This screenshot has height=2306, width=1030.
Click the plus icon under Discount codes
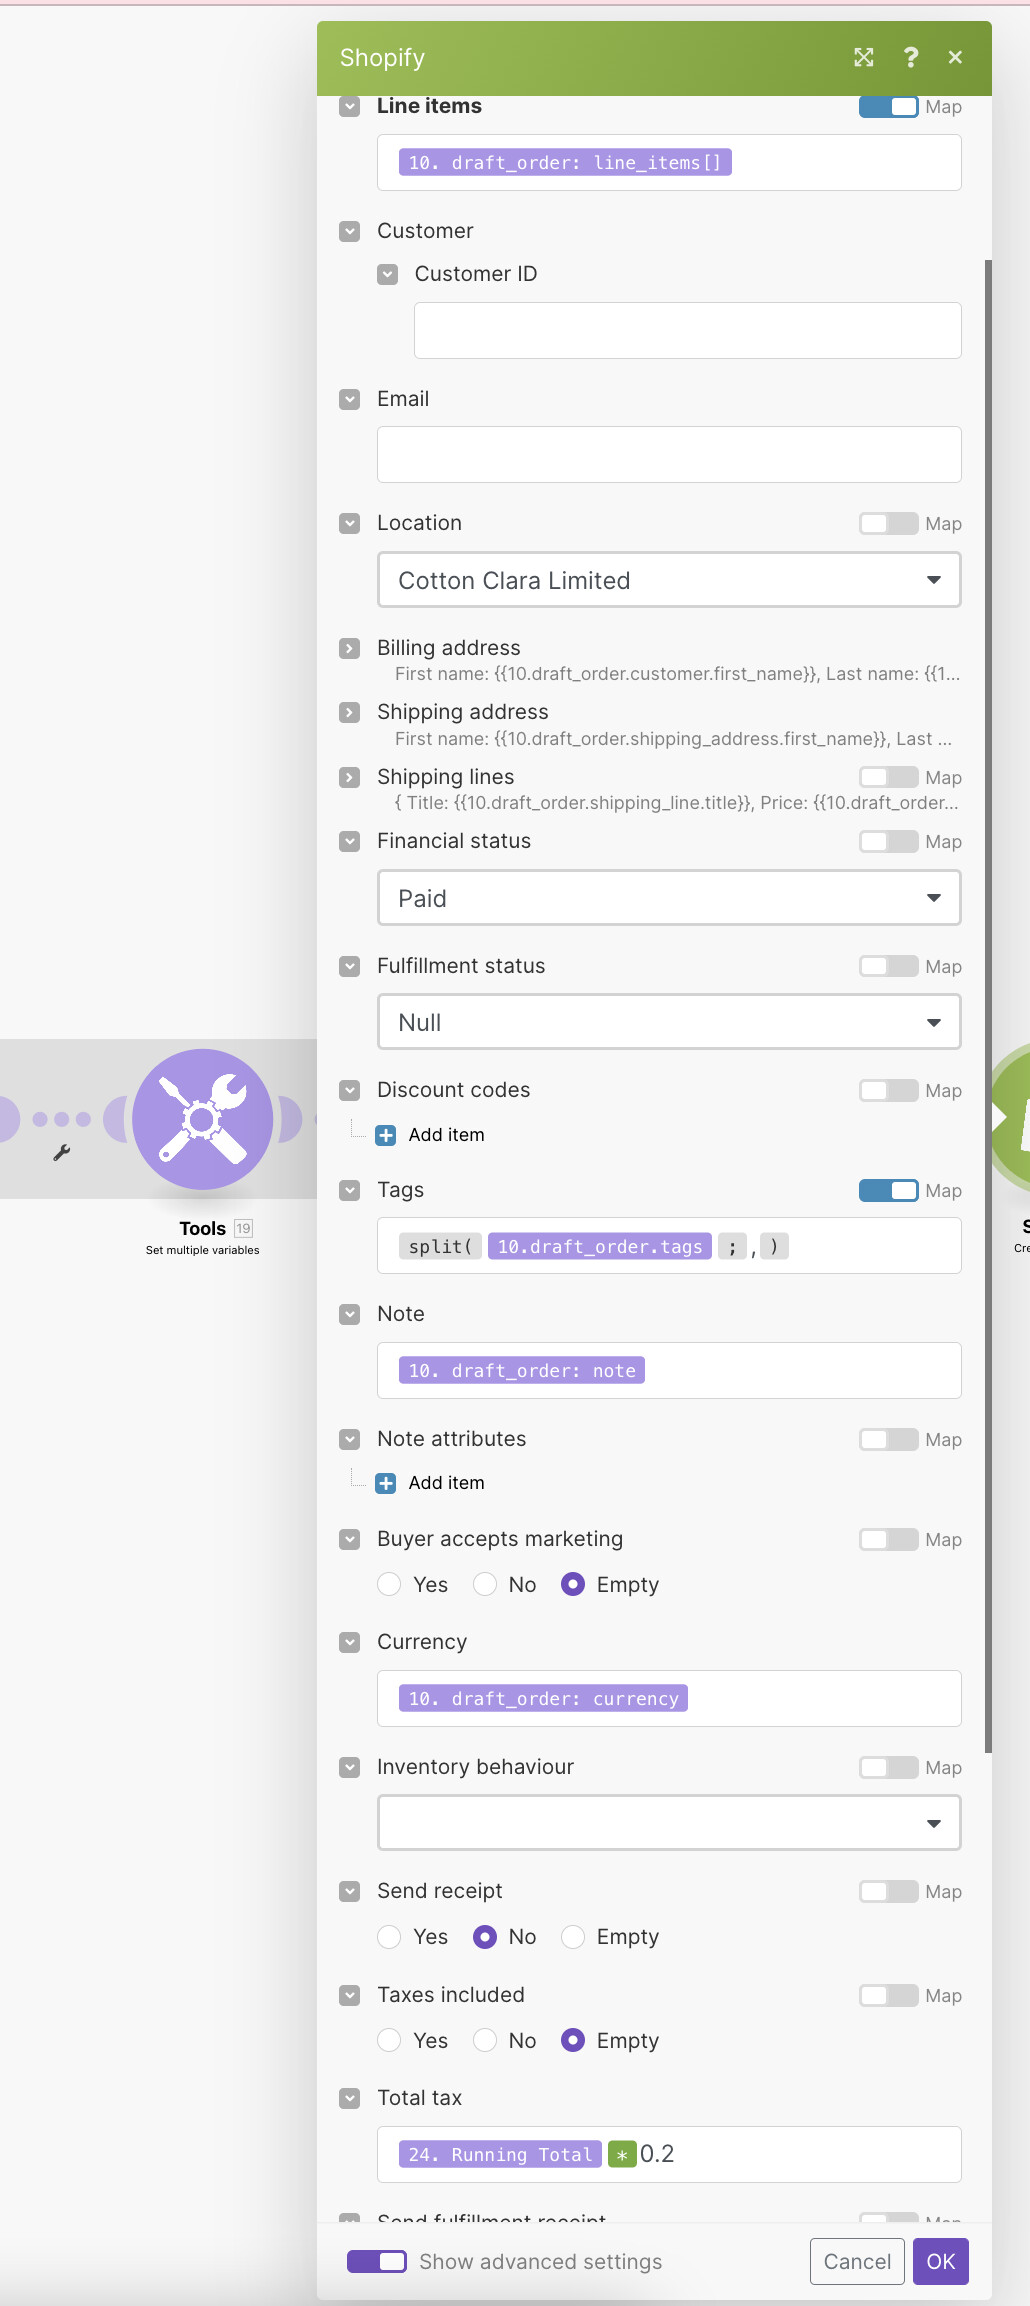tap(386, 1135)
